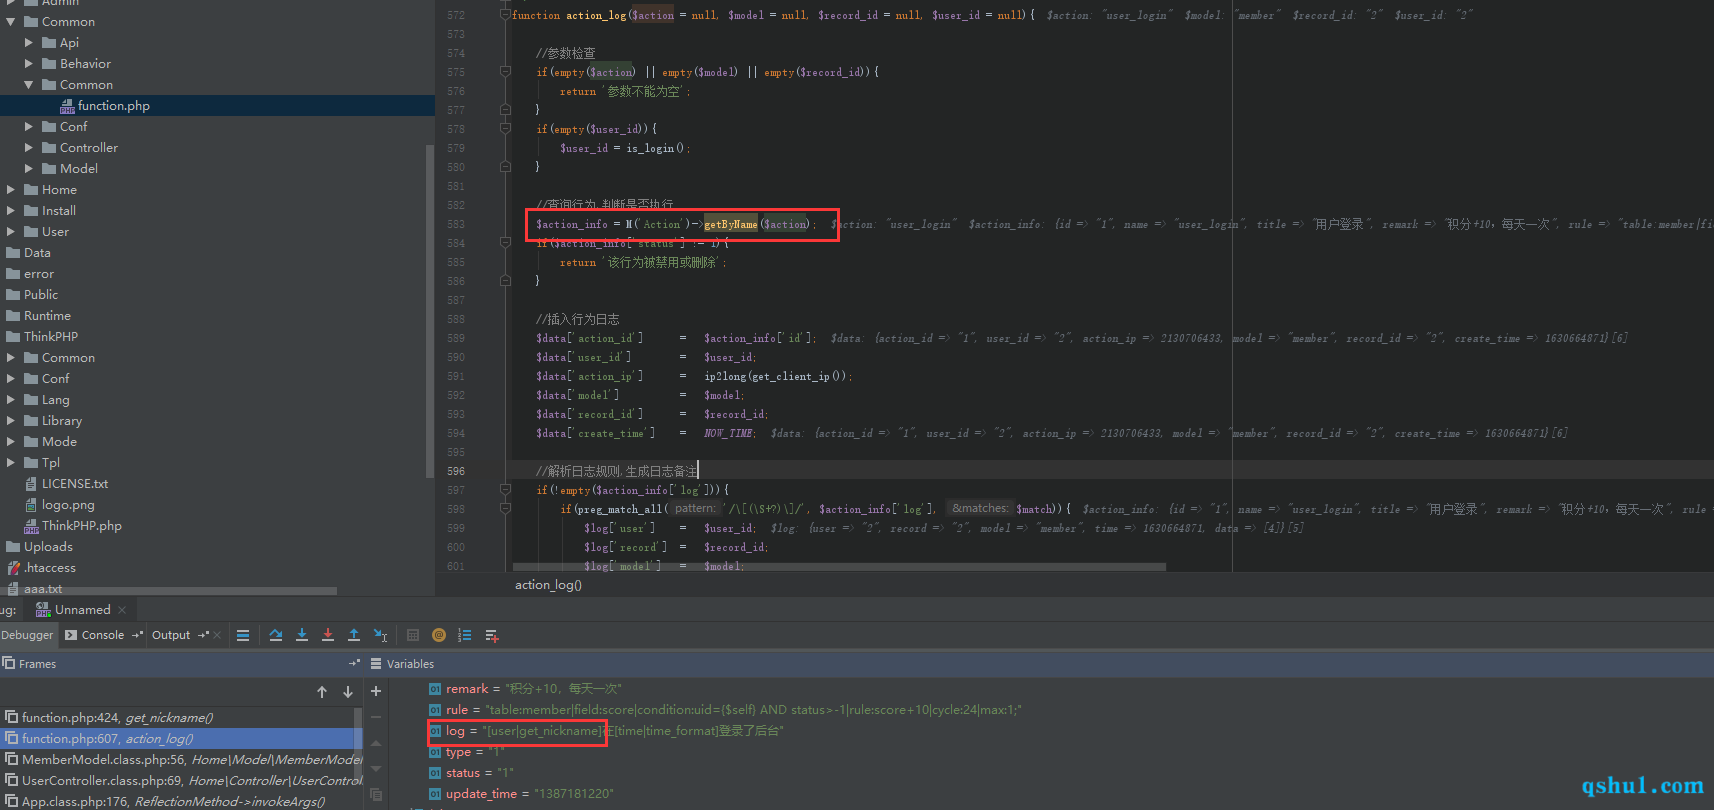Screen dimensions: 1714x810
Task: Click the numbered-list sort icon in debugger toolbar
Action: click(465, 635)
